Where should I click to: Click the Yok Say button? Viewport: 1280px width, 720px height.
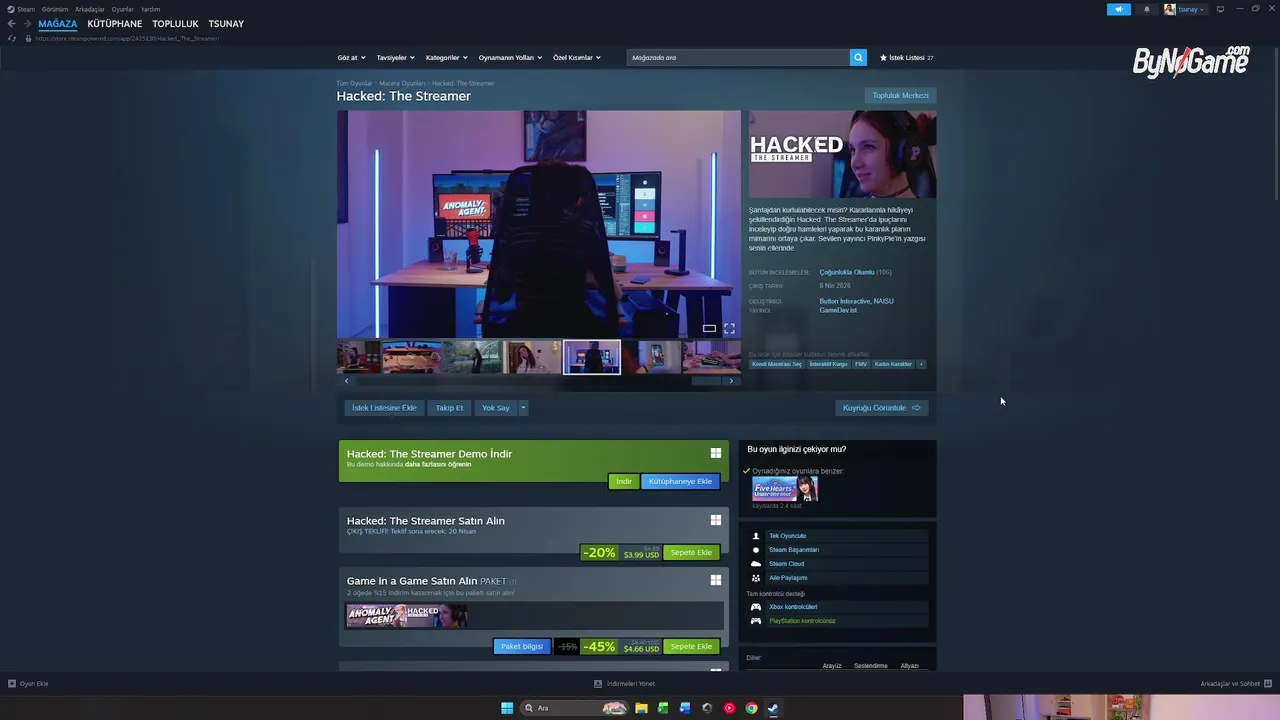[x=496, y=408]
